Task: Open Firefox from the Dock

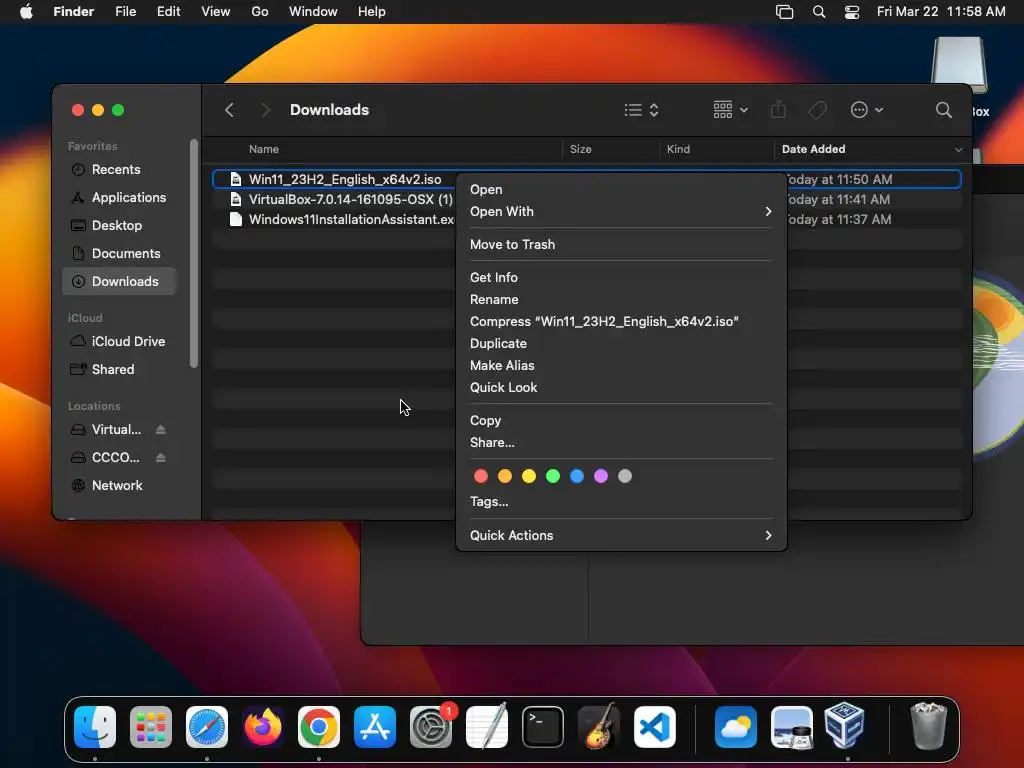Action: click(x=263, y=727)
